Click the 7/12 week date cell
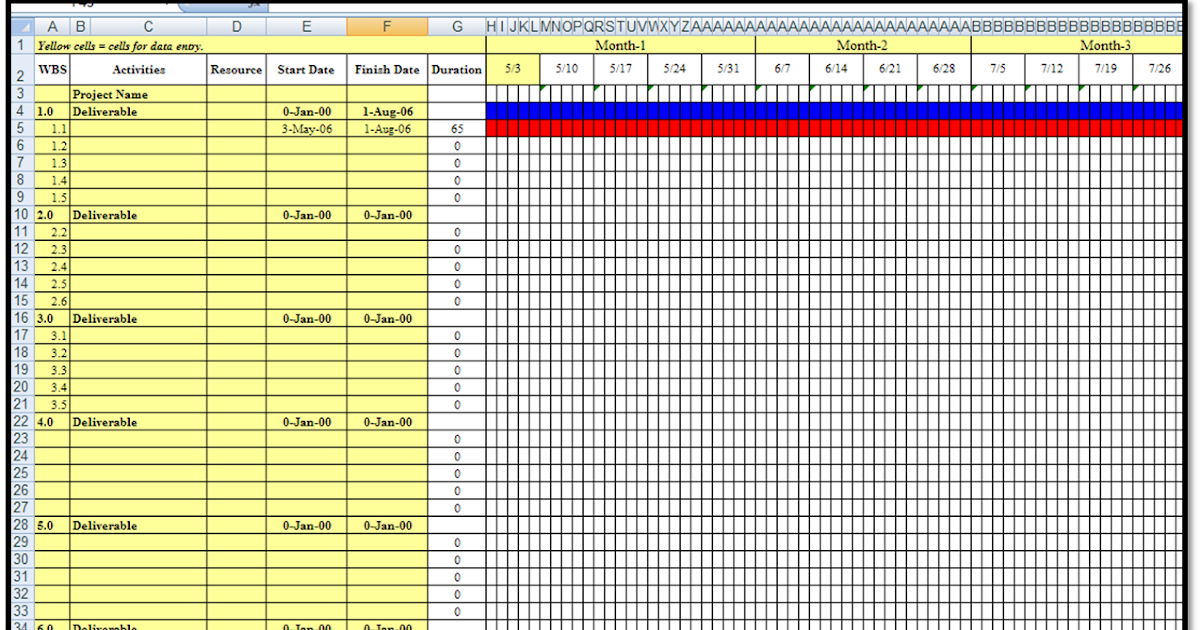 pyautogui.click(x=1052, y=69)
